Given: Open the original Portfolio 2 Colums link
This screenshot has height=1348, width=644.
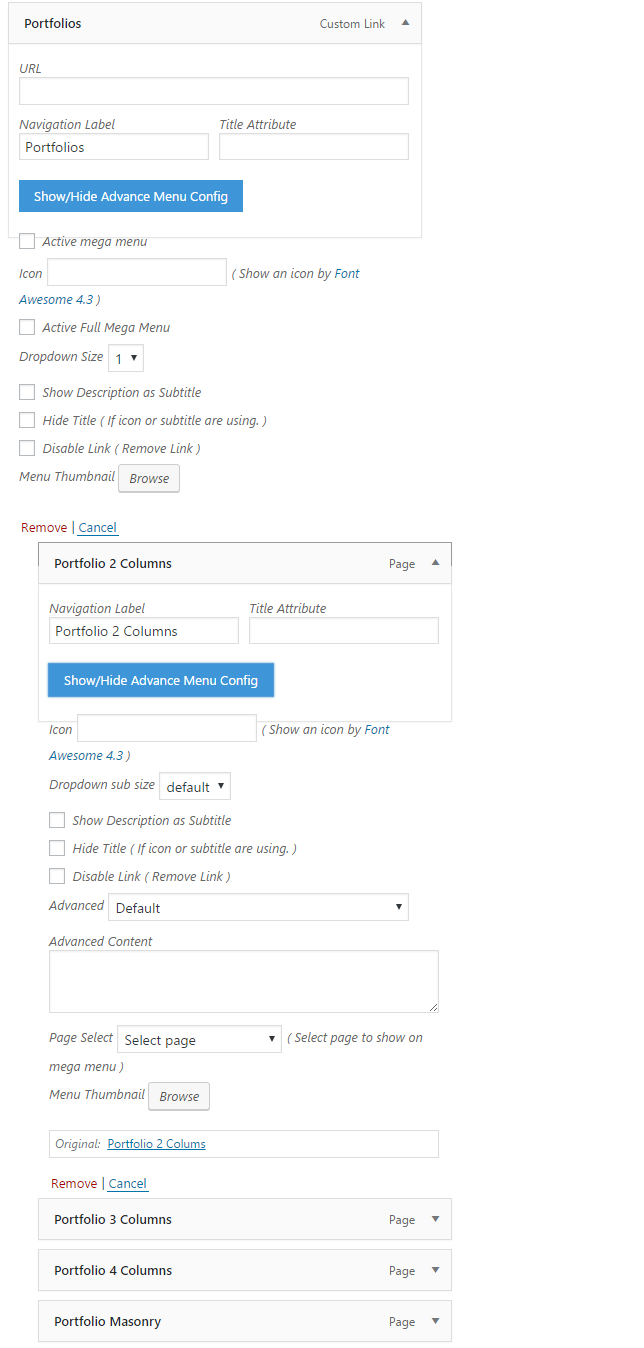Looking at the screenshot, I should click(x=156, y=1144).
